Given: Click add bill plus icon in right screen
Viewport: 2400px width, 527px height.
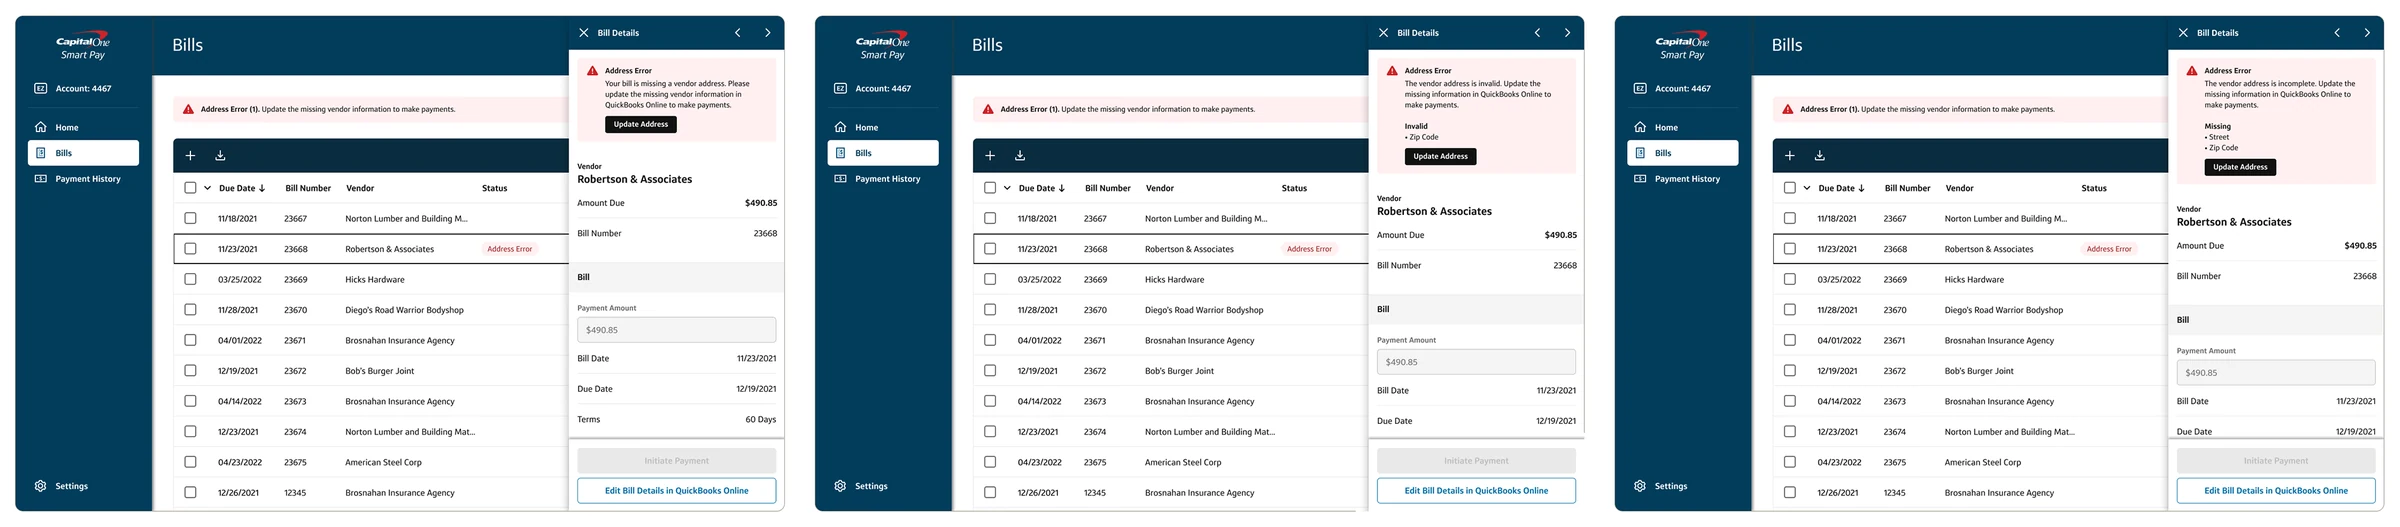Looking at the screenshot, I should (x=1790, y=155).
